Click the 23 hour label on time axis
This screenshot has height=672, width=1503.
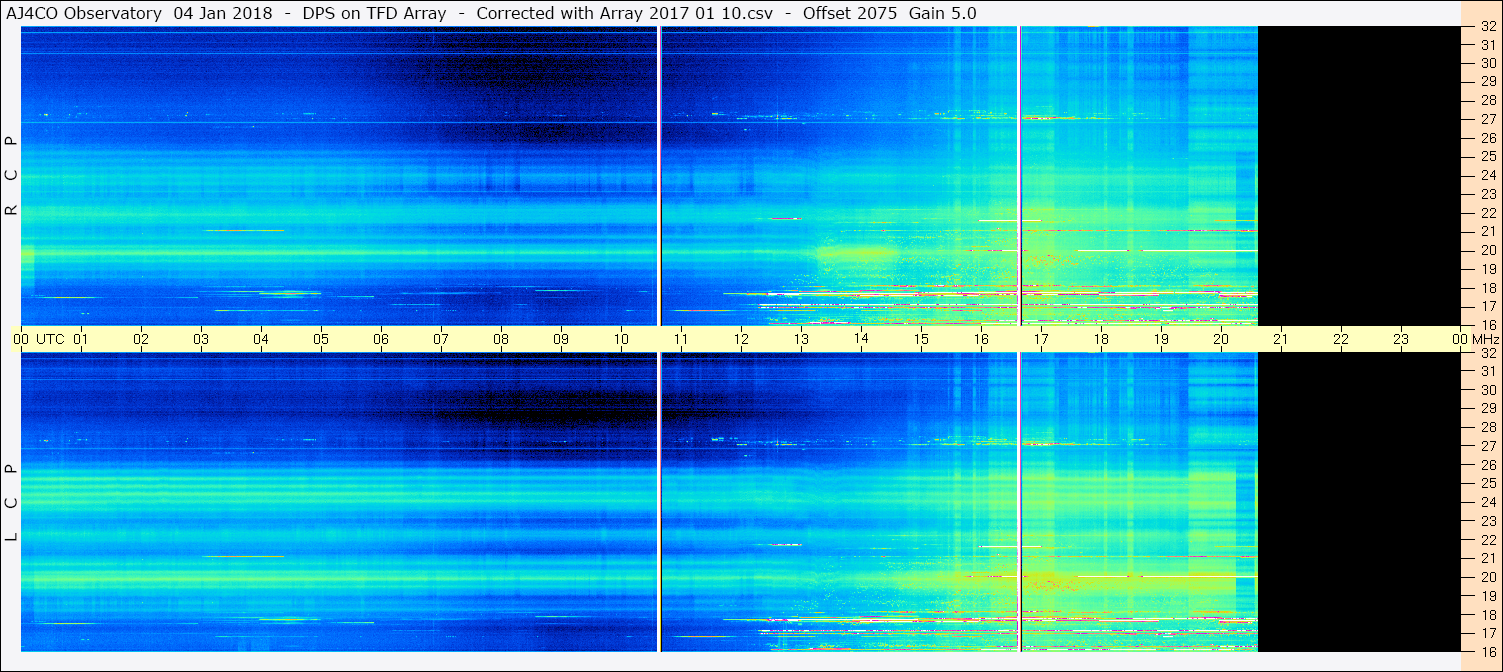[x=1401, y=339]
